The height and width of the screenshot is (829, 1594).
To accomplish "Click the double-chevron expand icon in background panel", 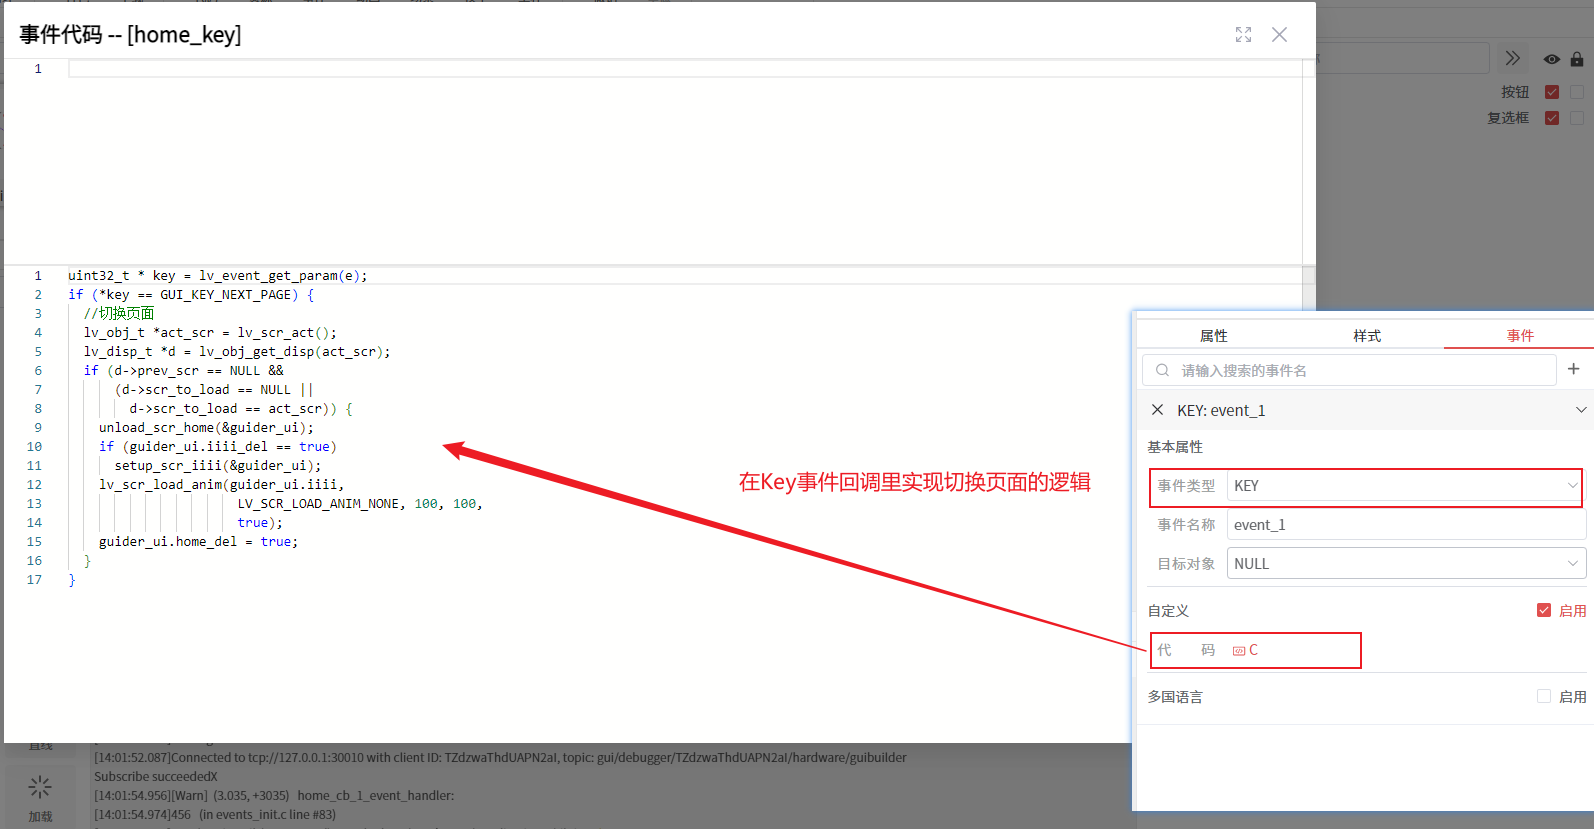I will click(x=1513, y=59).
